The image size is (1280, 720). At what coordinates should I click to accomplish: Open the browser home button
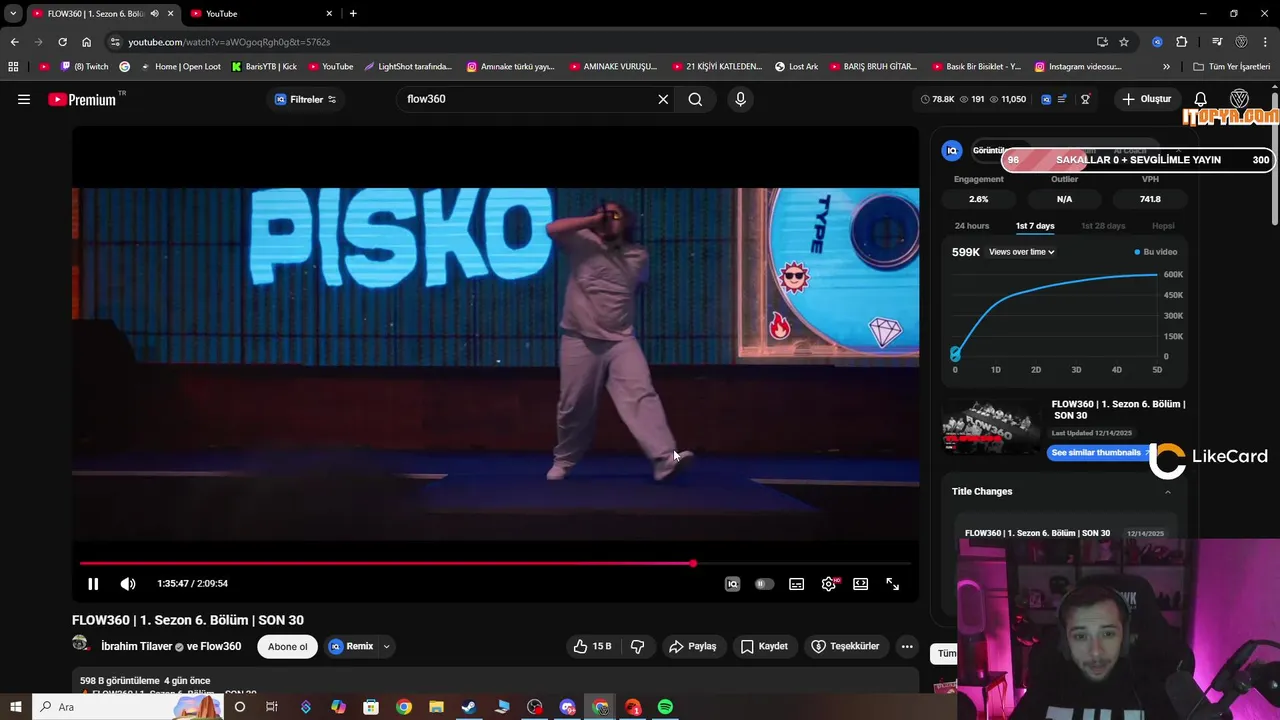86,42
